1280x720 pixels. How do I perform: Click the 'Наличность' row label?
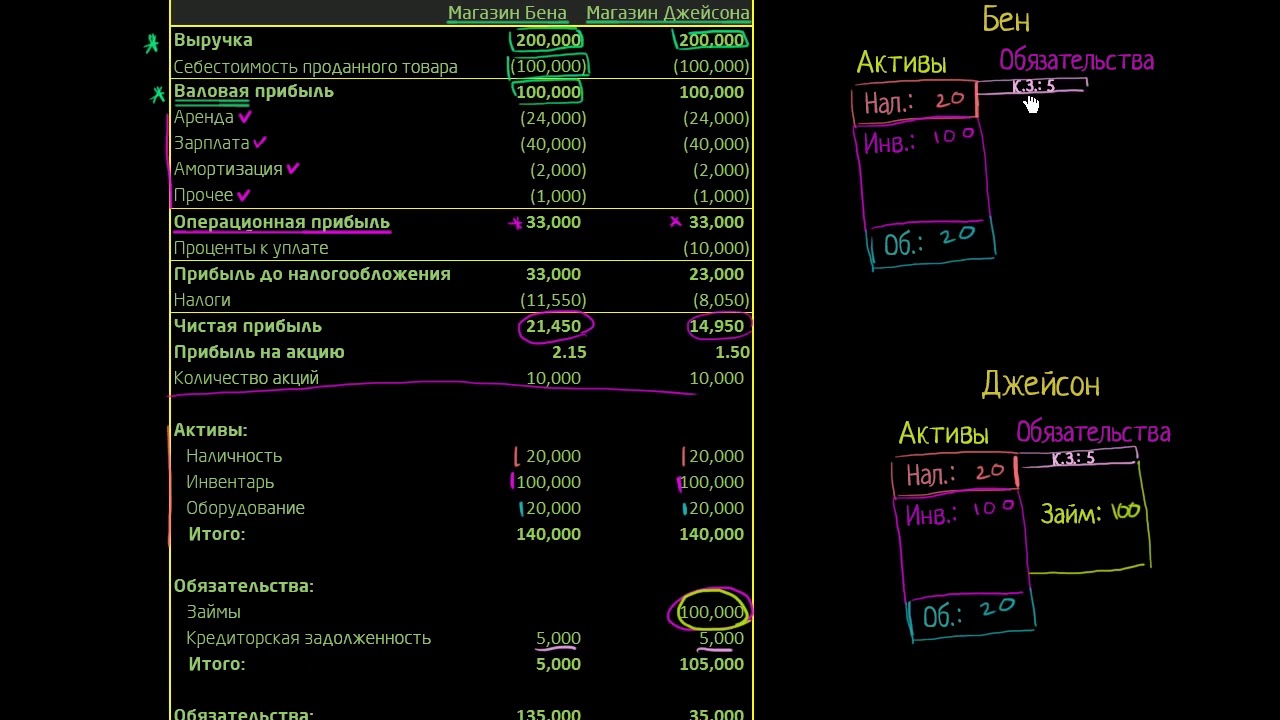click(x=234, y=456)
